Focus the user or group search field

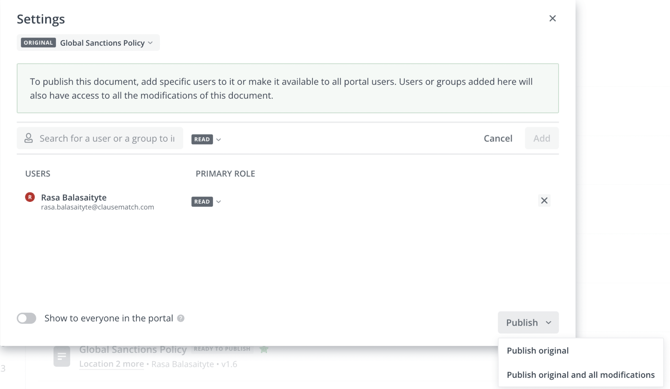pos(100,138)
